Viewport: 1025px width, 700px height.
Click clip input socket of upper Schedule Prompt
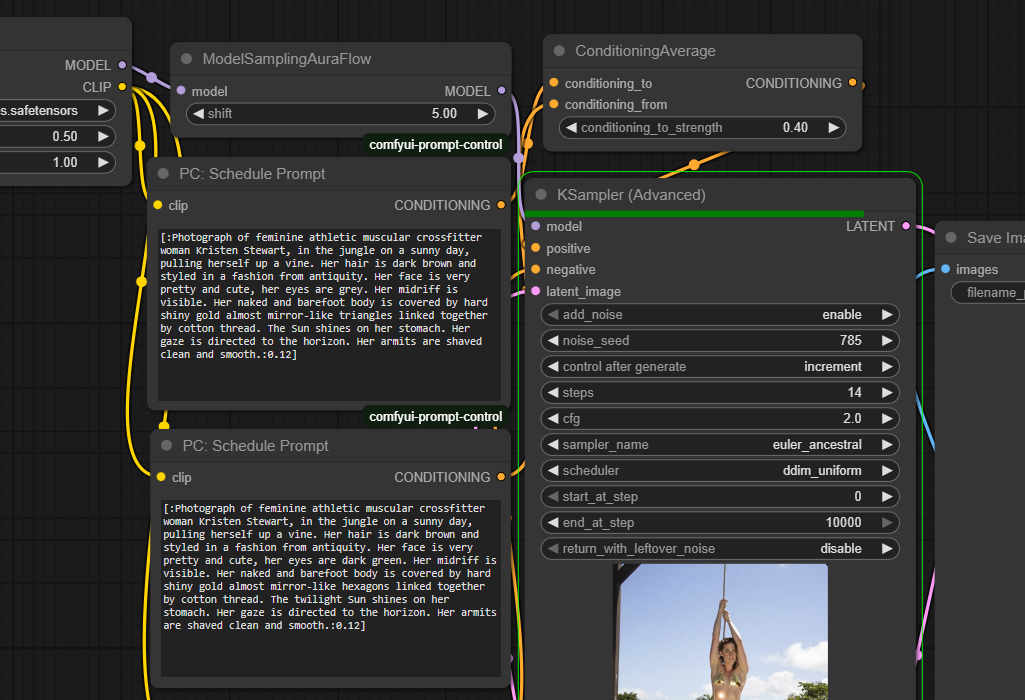tap(158, 205)
